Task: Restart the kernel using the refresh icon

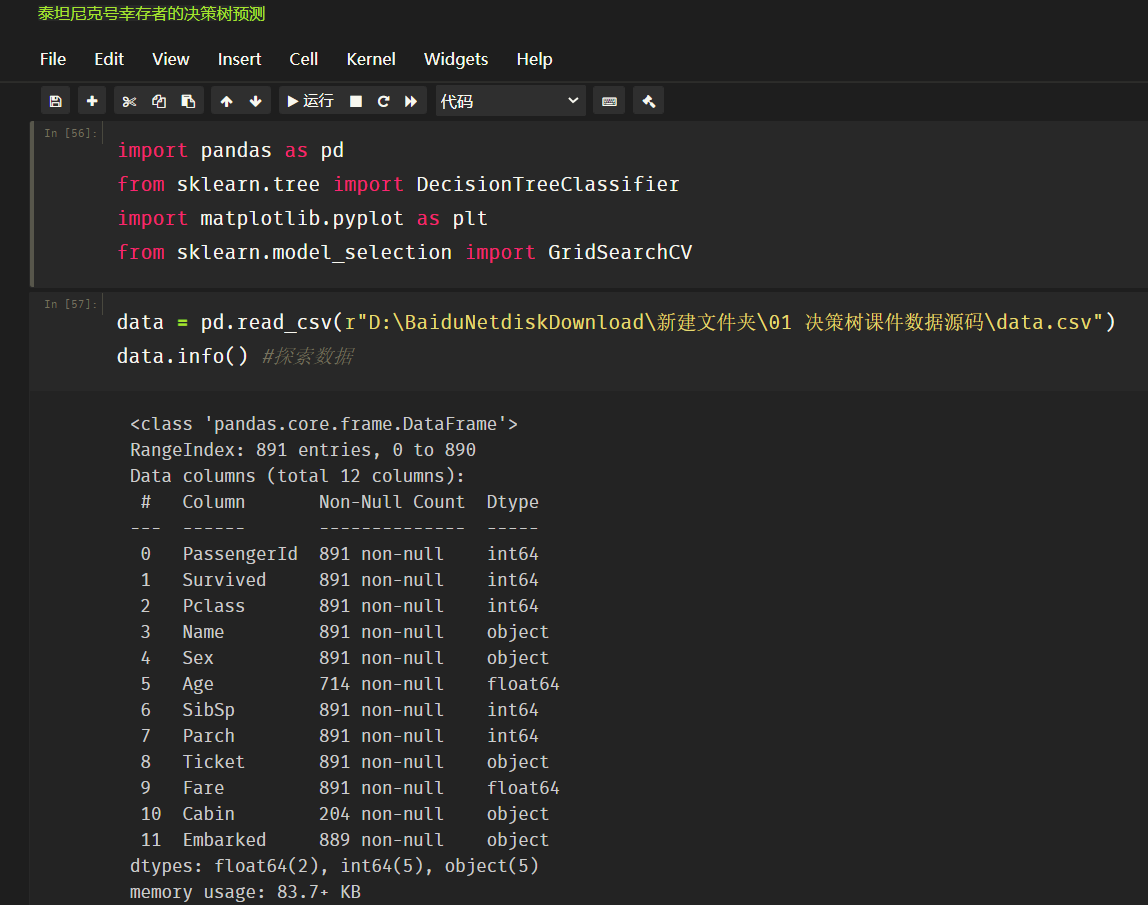Action: tap(383, 100)
